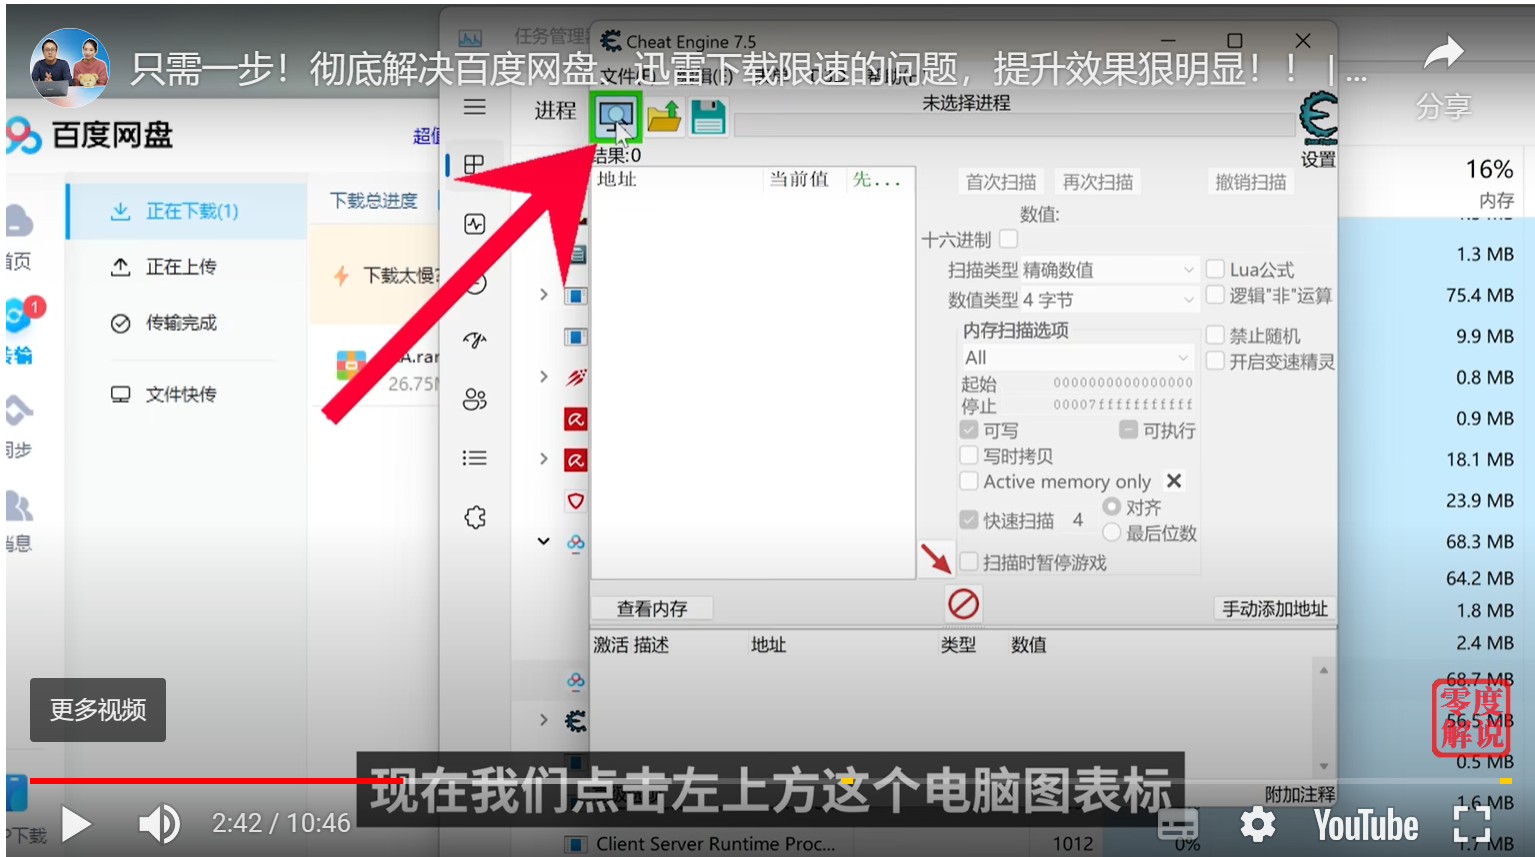Click the 百度网盘 logo

click(91, 135)
